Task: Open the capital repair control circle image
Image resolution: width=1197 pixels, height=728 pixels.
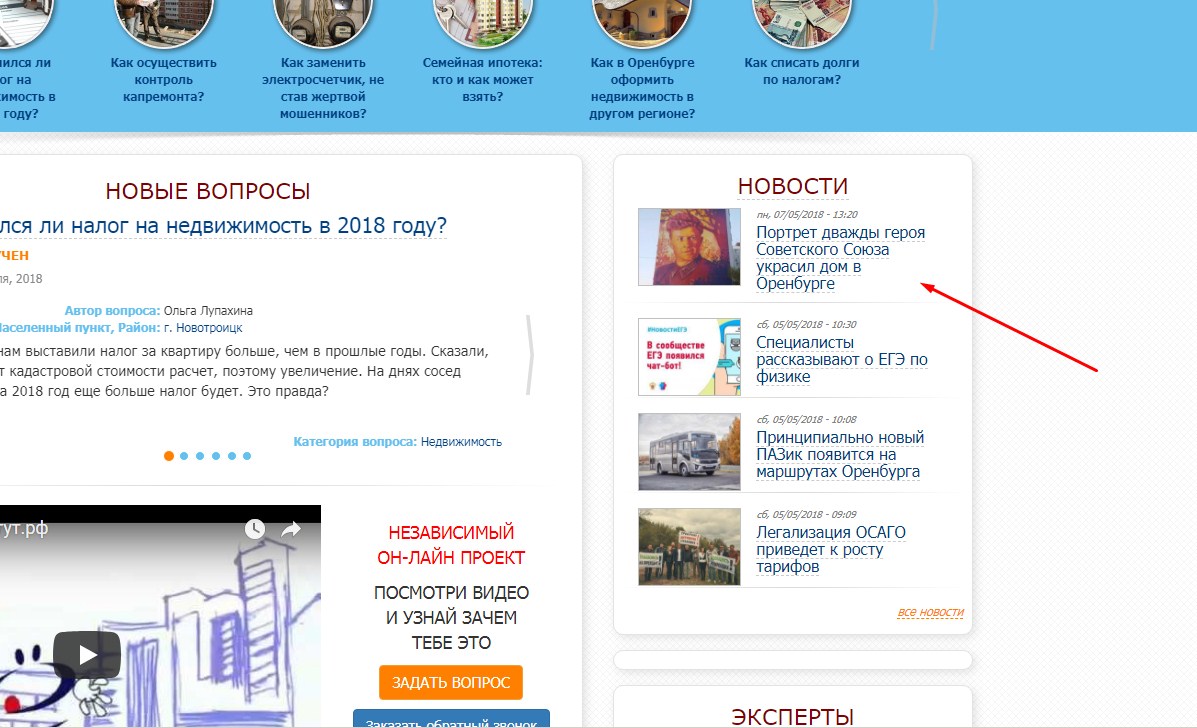Action: click(163, 20)
